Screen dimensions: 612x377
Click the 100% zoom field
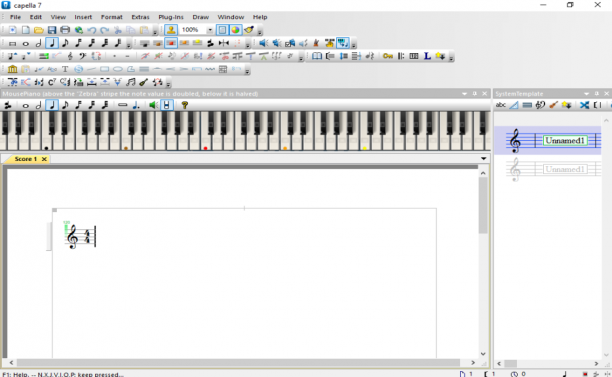pos(193,30)
